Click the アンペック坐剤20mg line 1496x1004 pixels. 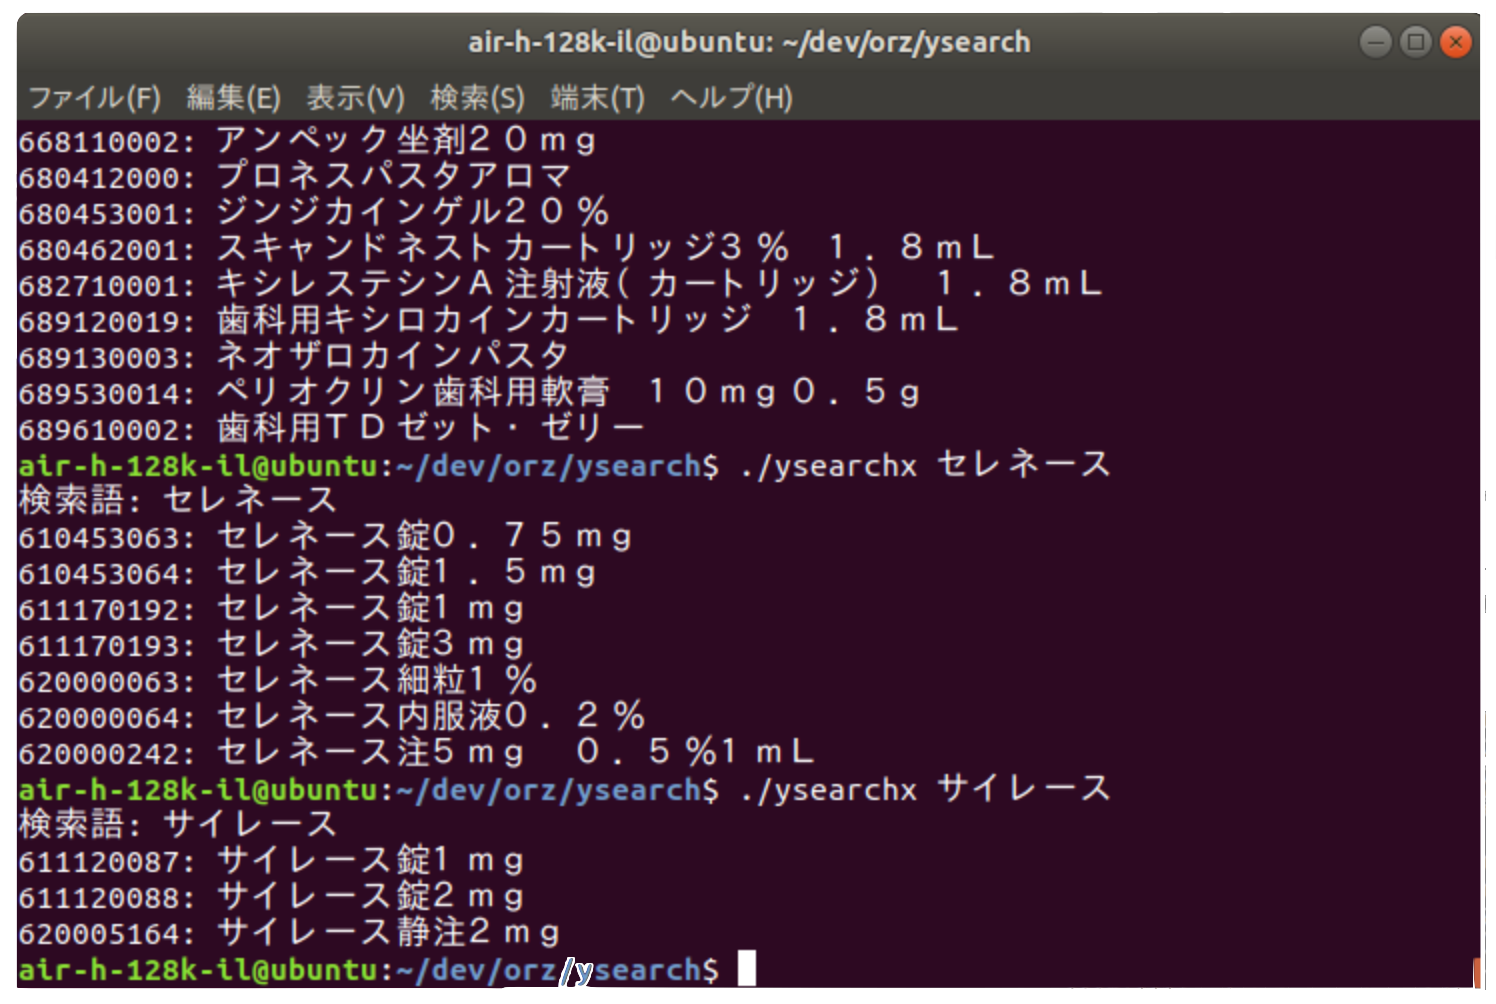[x=405, y=141]
